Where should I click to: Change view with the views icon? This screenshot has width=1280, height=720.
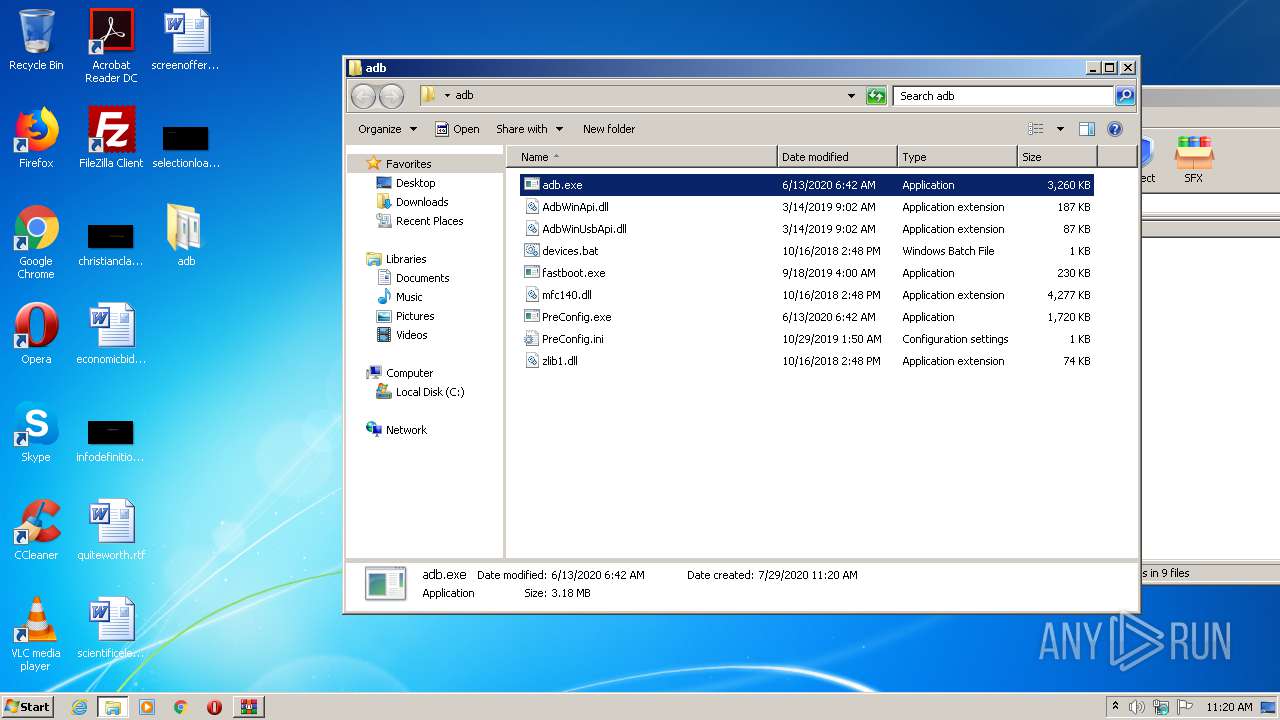[1036, 129]
